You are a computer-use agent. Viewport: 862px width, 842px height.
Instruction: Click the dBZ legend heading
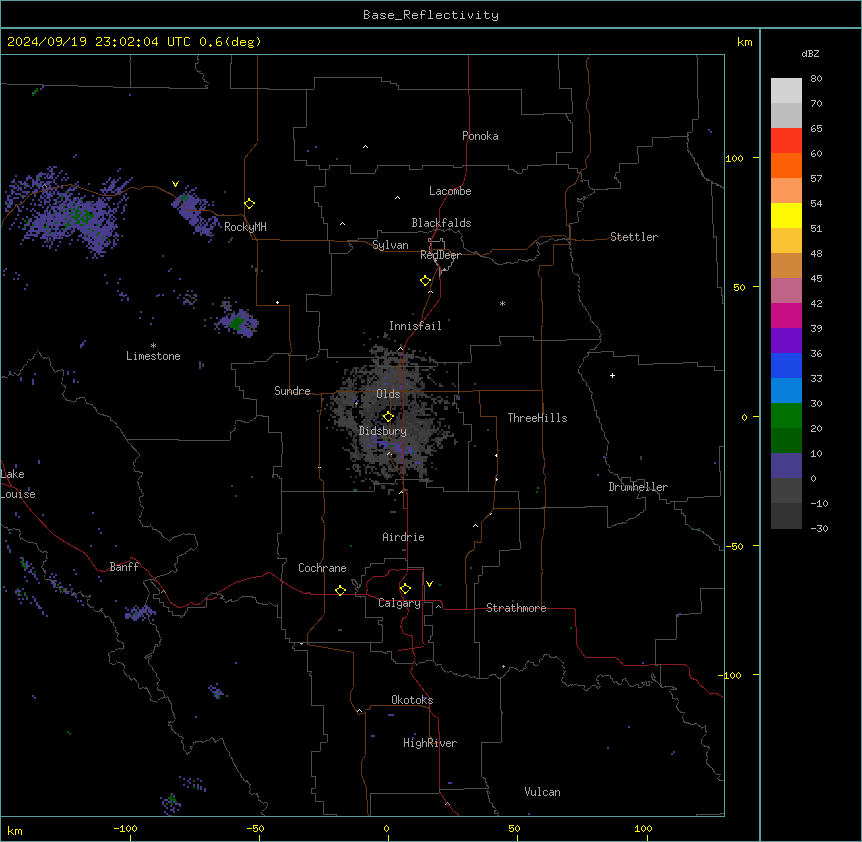coord(810,53)
